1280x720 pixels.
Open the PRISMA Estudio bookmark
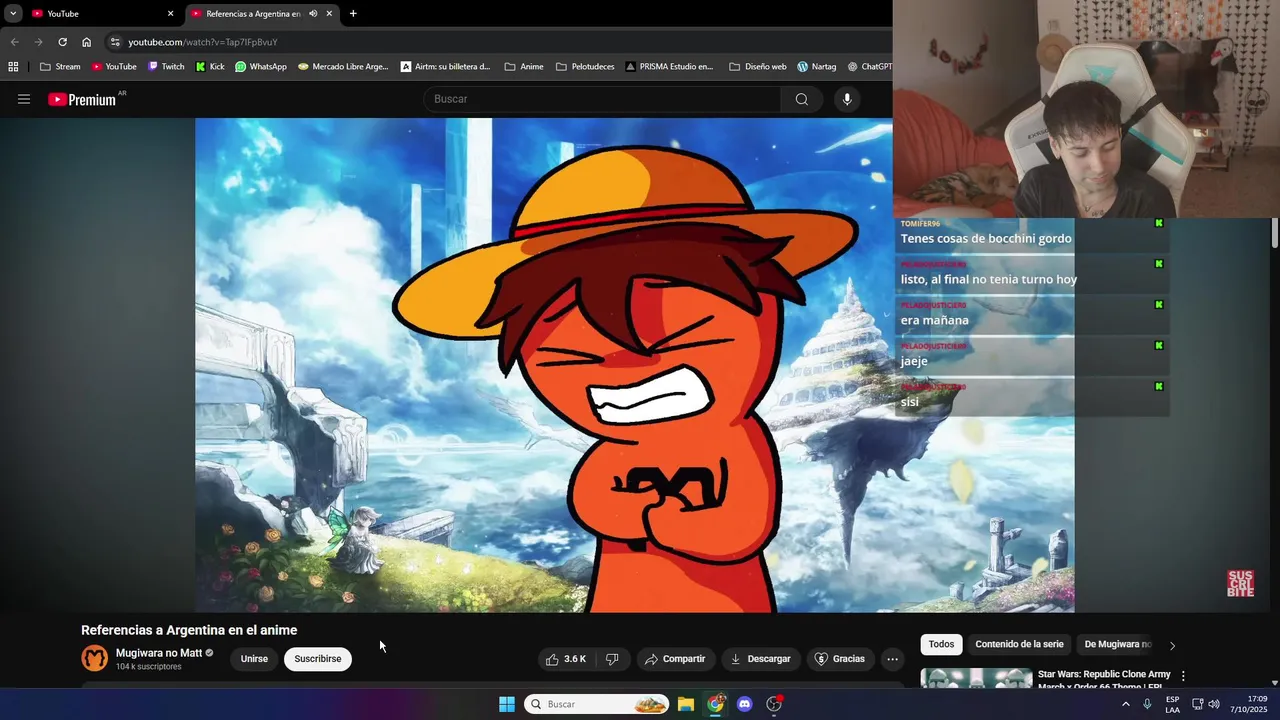[670, 67]
